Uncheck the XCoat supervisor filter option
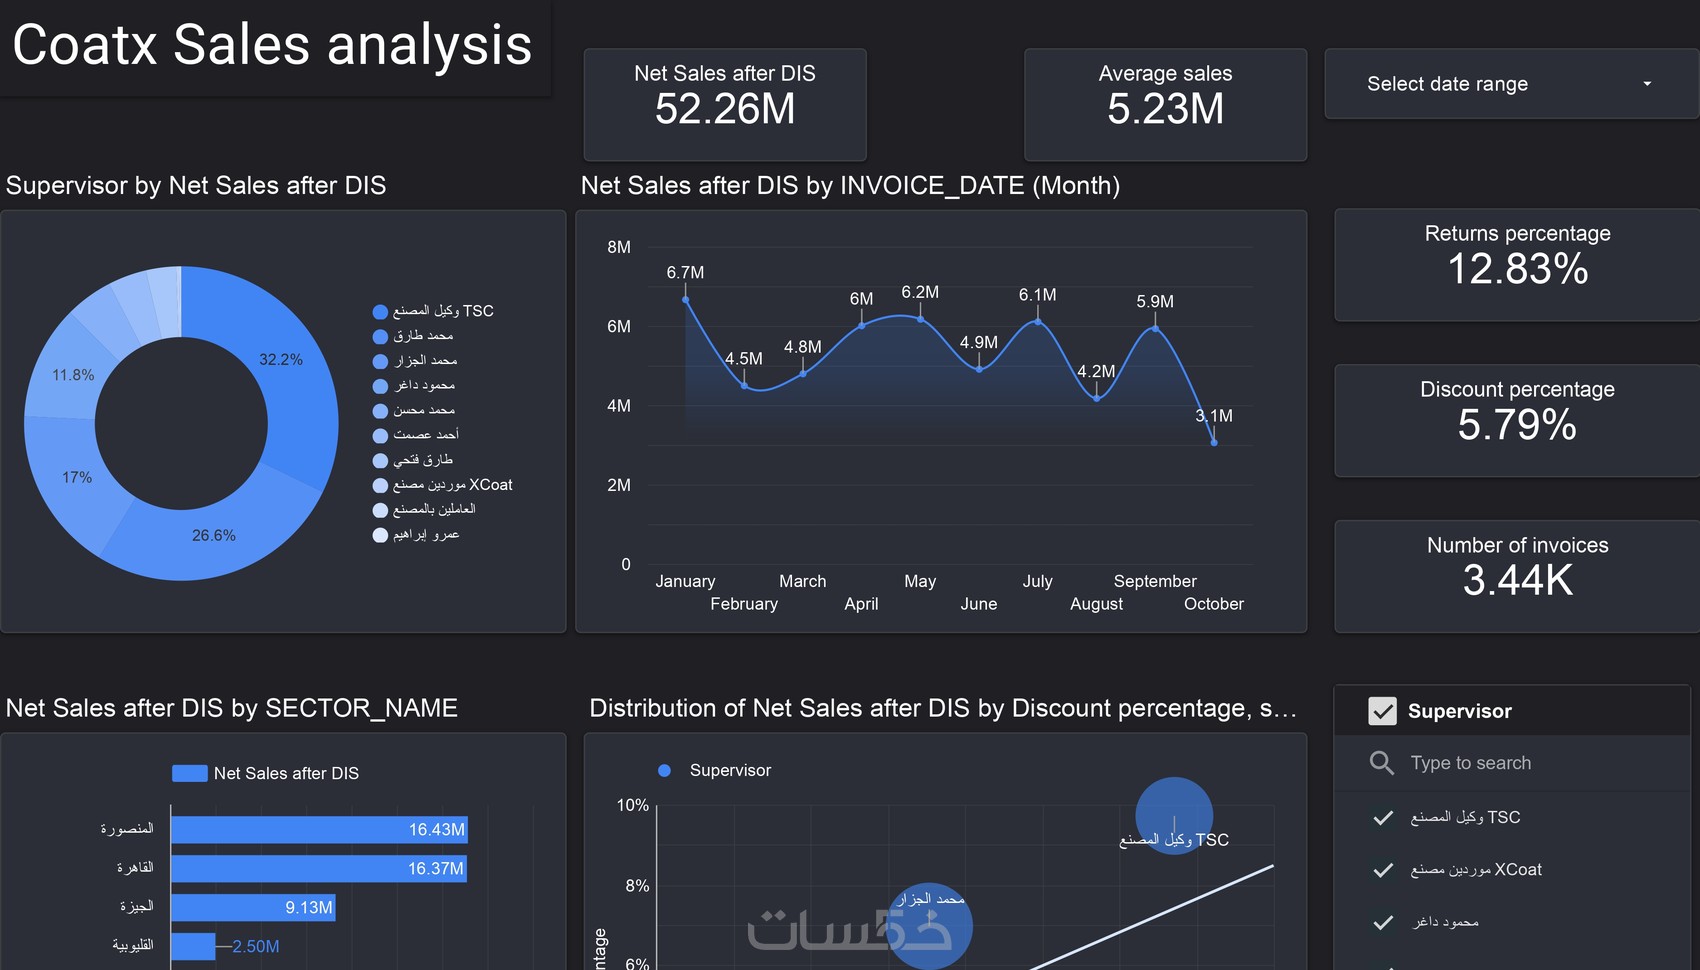This screenshot has height=970, width=1700. coord(1383,870)
